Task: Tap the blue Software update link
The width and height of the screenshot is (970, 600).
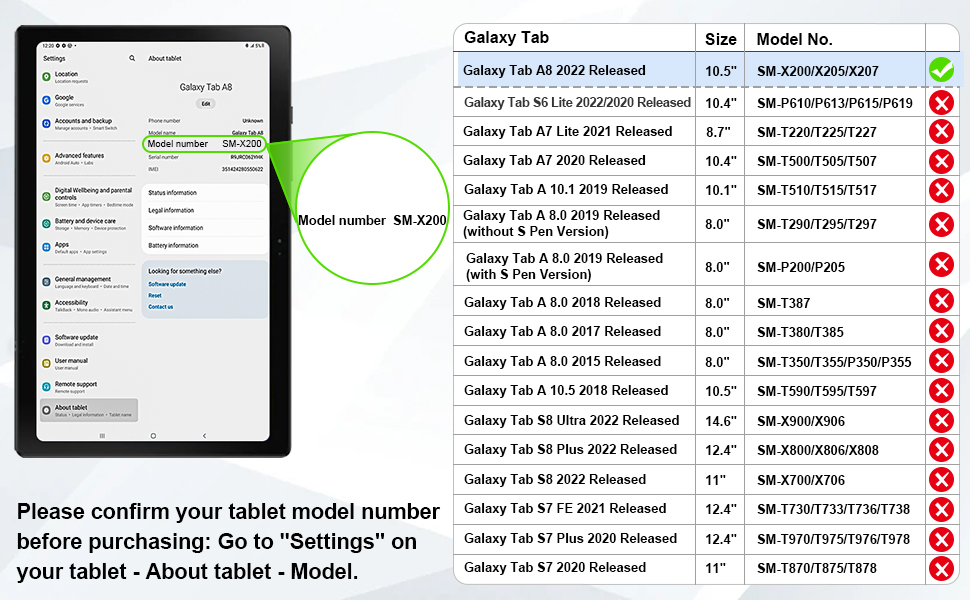Action: coord(167,285)
